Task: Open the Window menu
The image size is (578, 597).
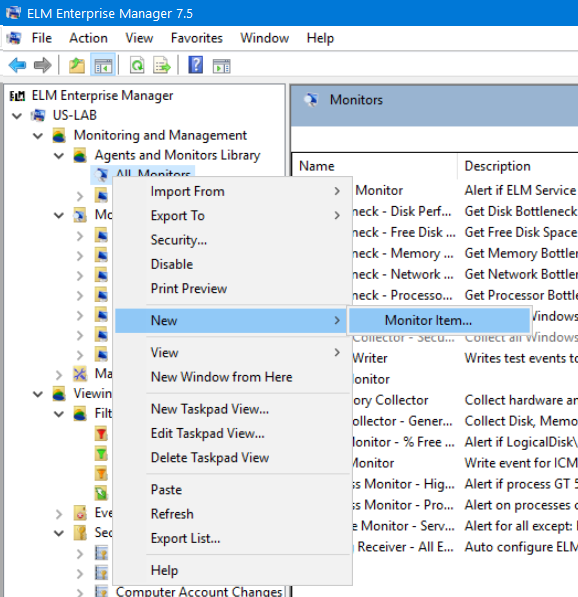Action: tap(265, 38)
